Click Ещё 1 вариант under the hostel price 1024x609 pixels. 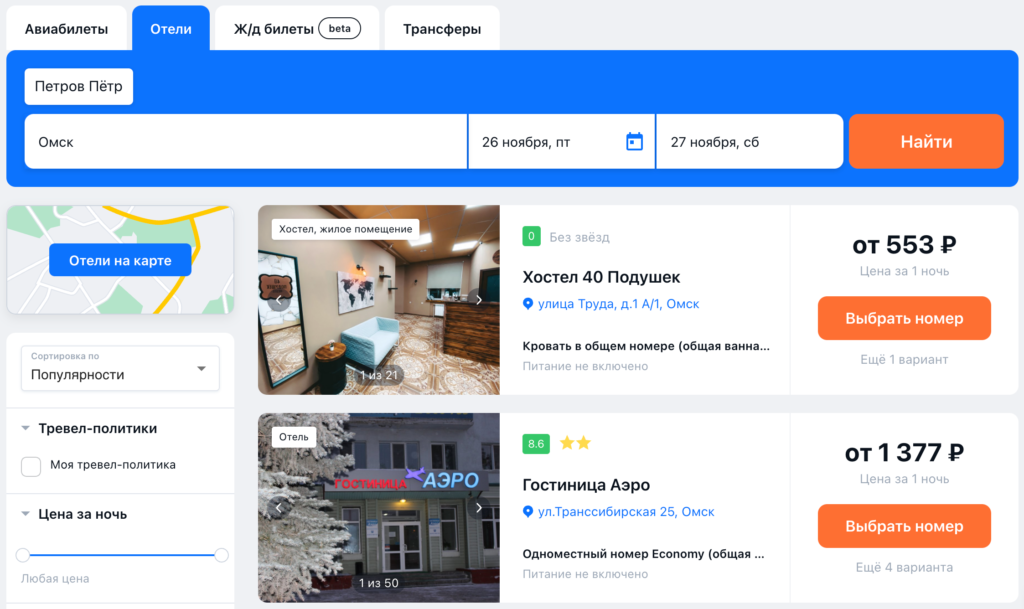[904, 360]
